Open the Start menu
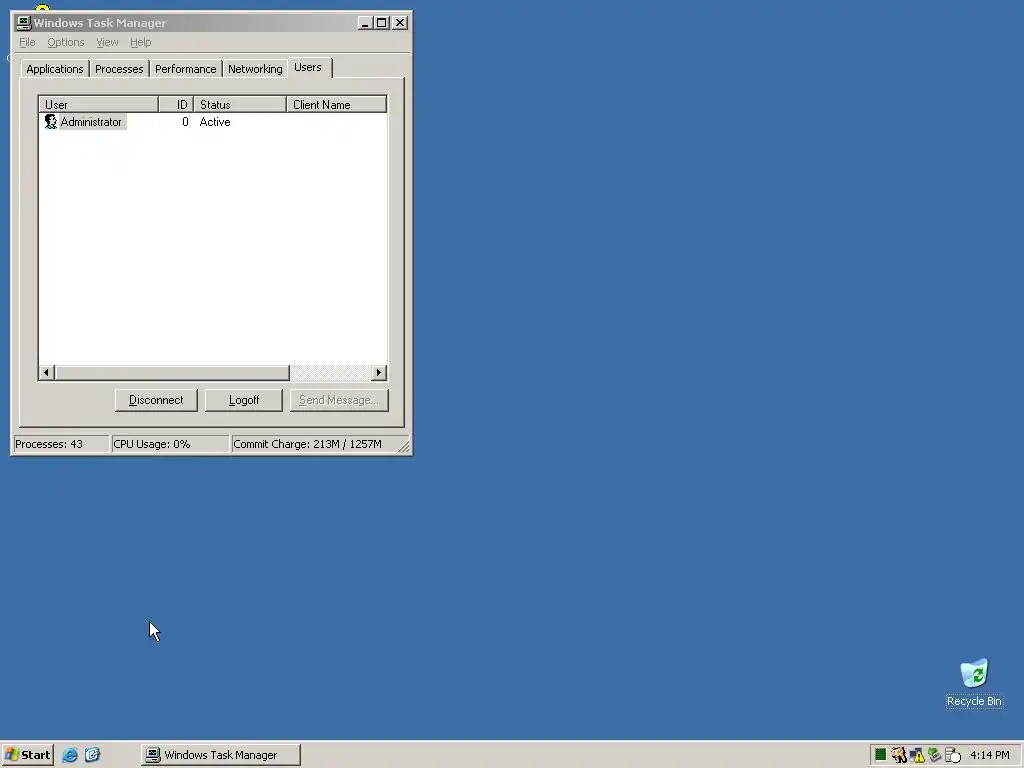Image resolution: width=1024 pixels, height=768 pixels. (27, 755)
